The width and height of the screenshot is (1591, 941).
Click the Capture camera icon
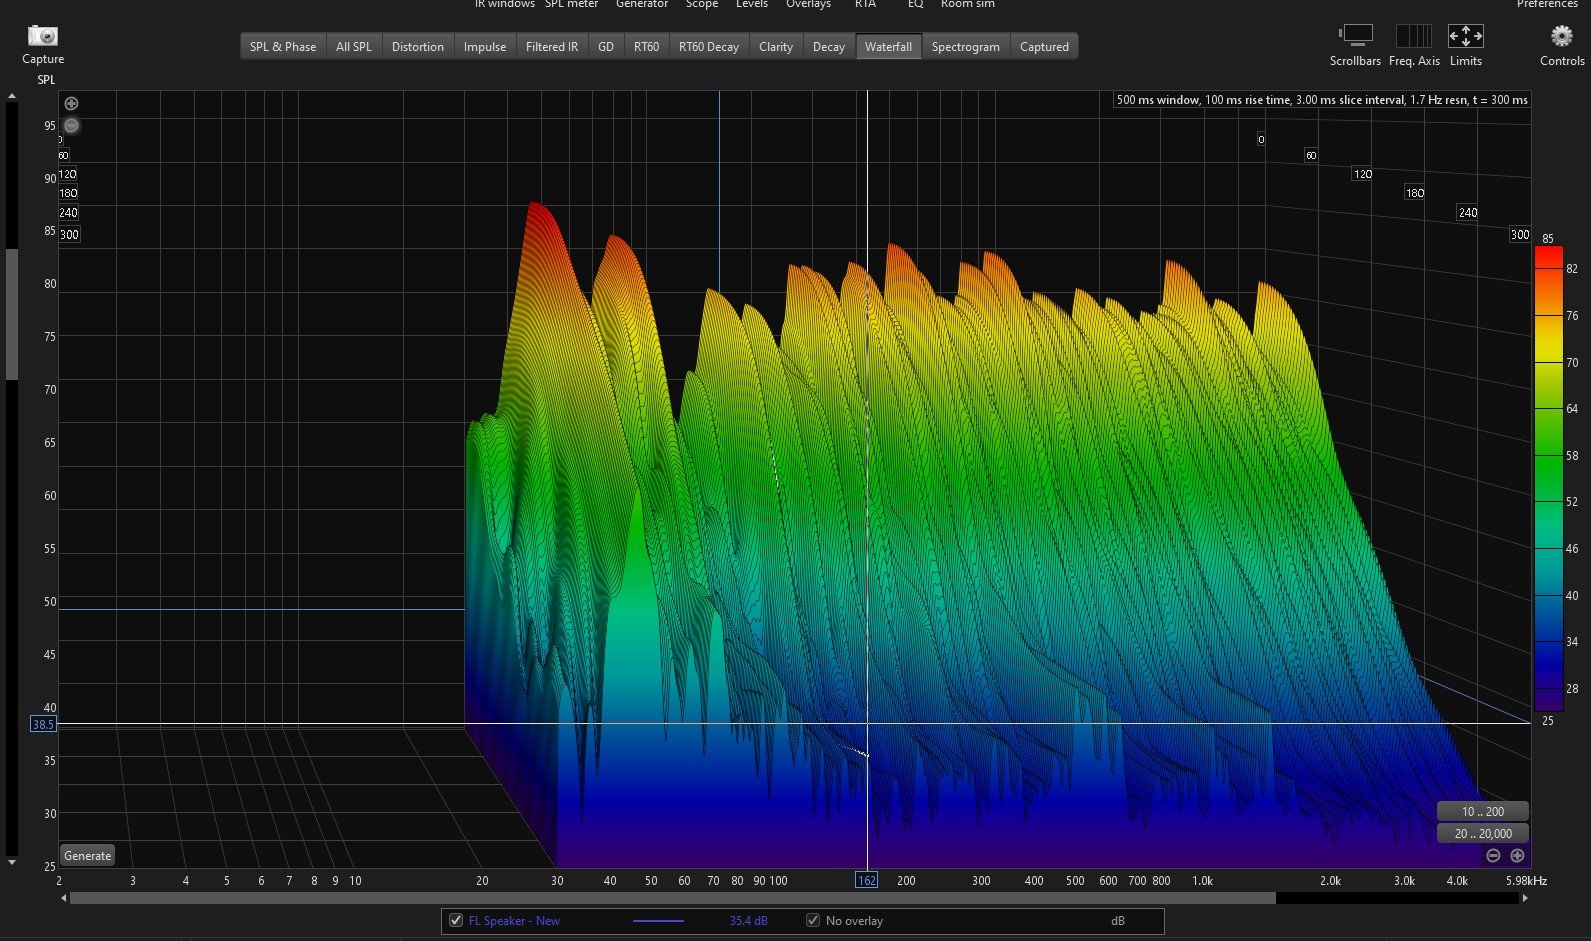tap(42, 36)
